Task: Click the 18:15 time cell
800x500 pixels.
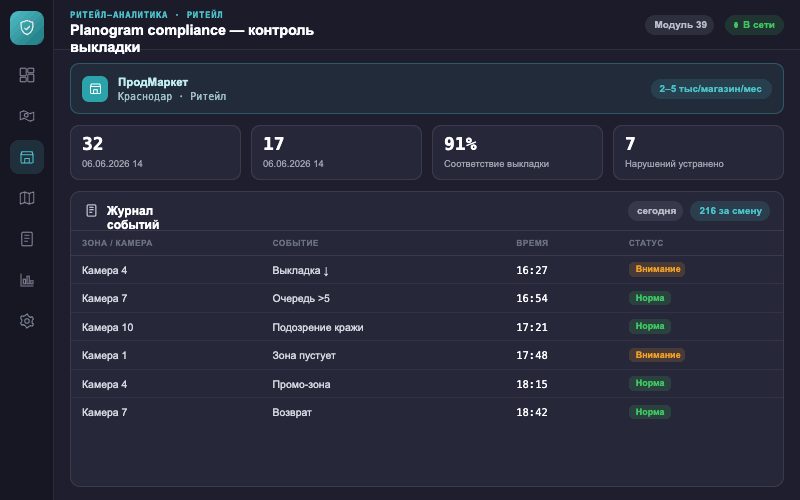Action: click(532, 384)
